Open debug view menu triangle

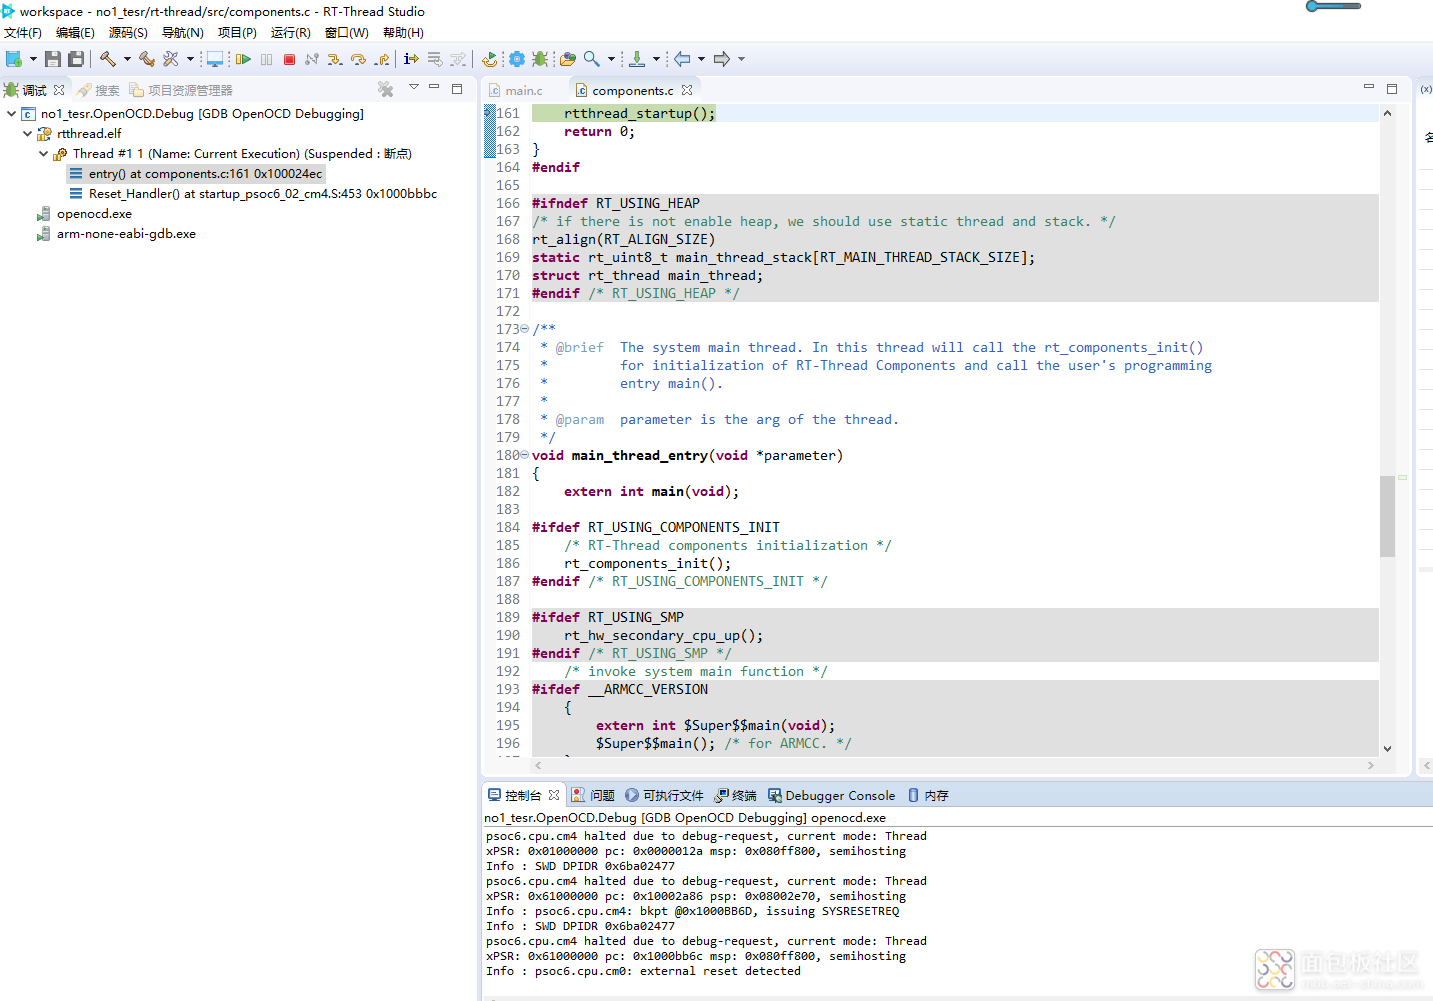(x=414, y=87)
